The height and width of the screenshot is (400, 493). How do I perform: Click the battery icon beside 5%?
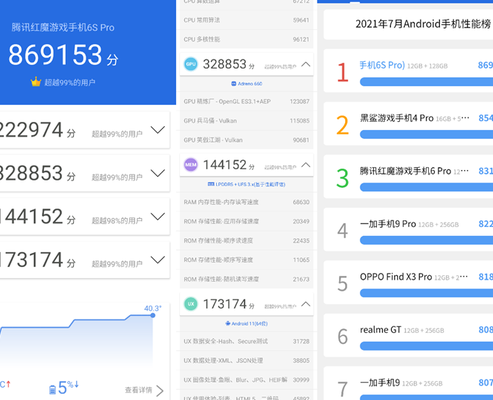pyautogui.click(x=52, y=389)
